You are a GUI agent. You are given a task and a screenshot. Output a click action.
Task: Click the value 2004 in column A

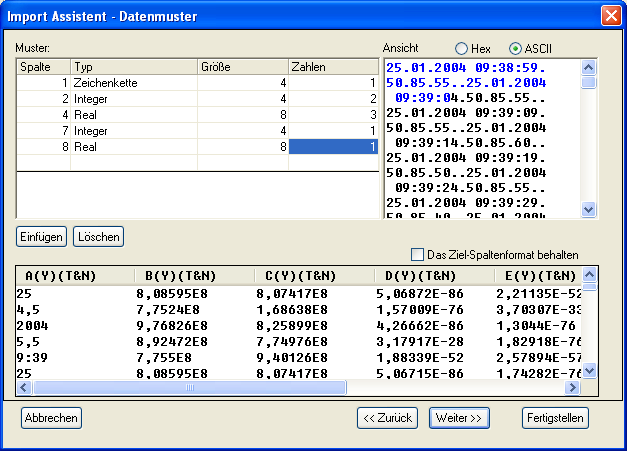tap(32, 326)
